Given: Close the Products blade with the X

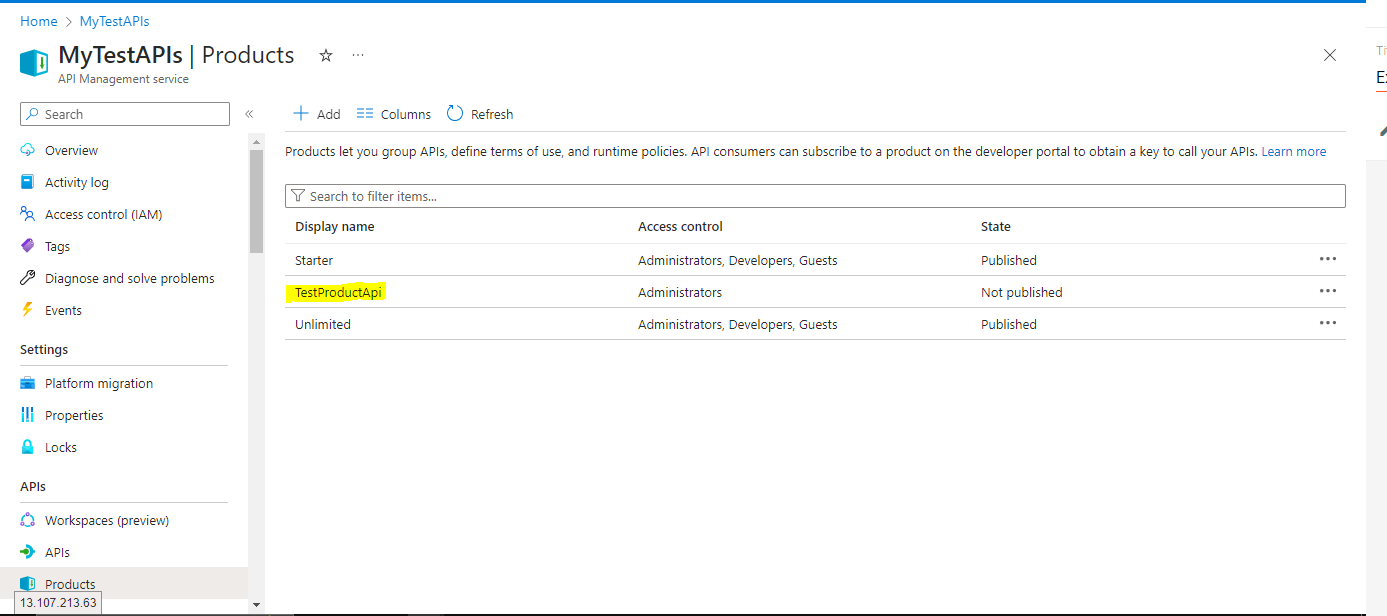Looking at the screenshot, I should coord(1330,56).
